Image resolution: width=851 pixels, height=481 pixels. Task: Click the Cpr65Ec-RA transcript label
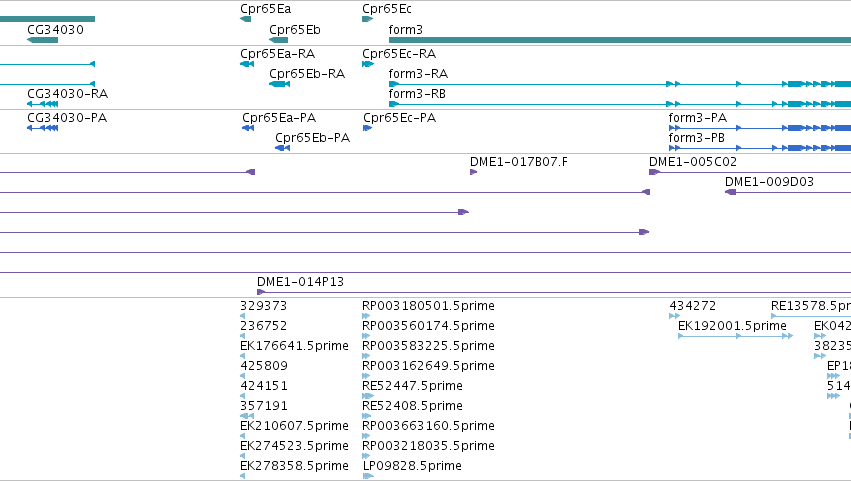tap(399, 54)
